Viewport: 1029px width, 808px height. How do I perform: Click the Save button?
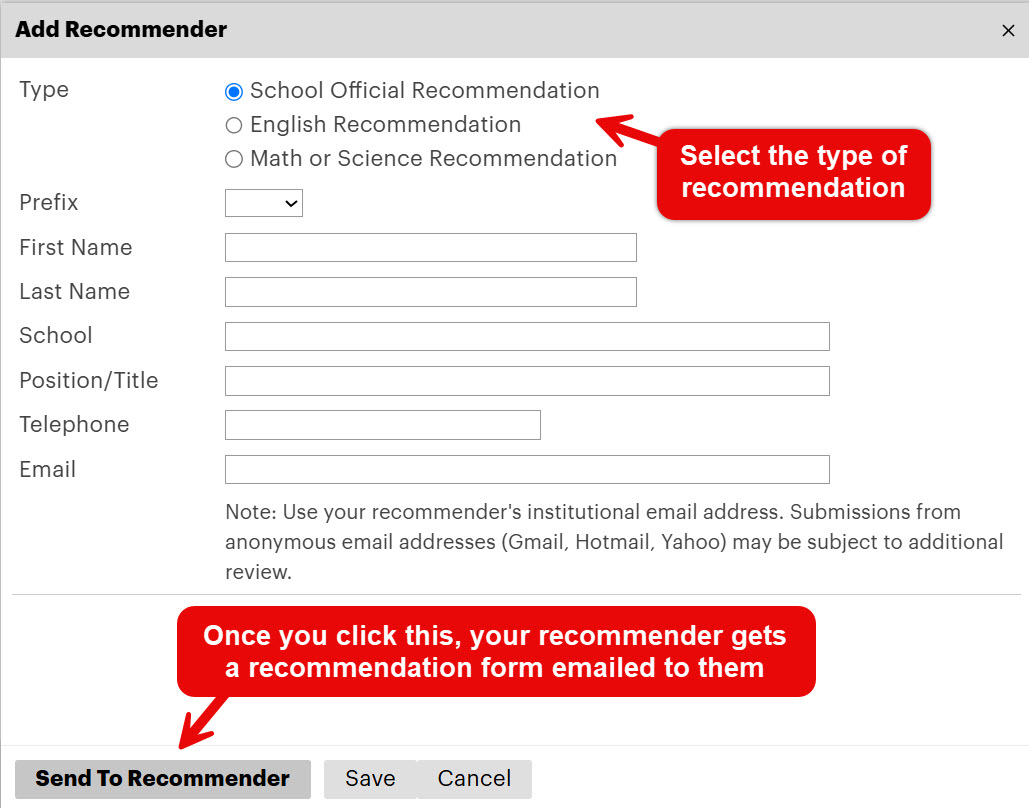pos(370,779)
